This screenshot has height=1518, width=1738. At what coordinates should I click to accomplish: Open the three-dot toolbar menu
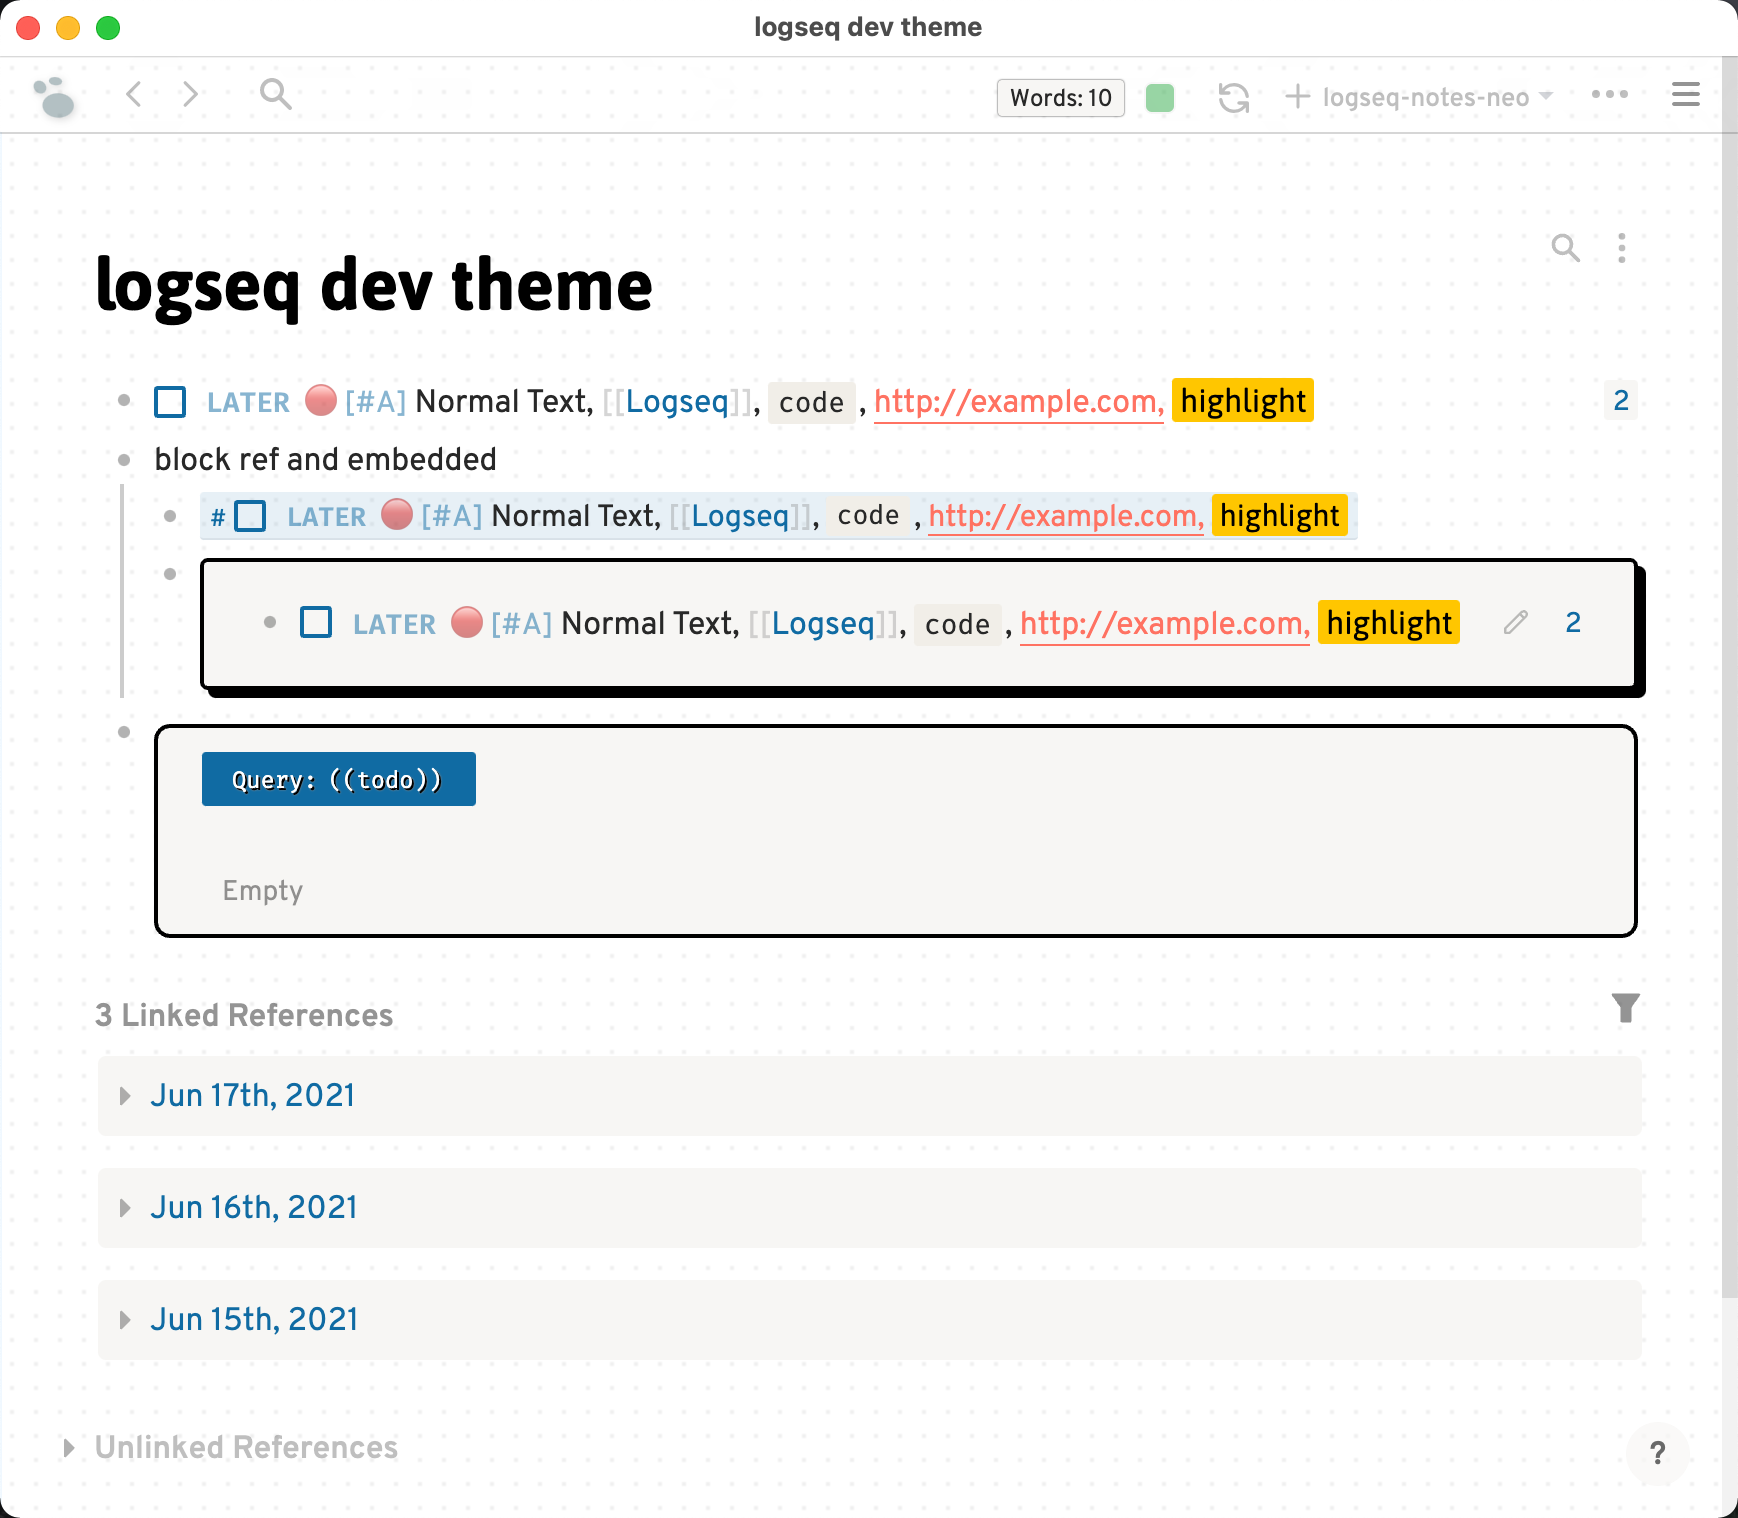click(x=1610, y=95)
